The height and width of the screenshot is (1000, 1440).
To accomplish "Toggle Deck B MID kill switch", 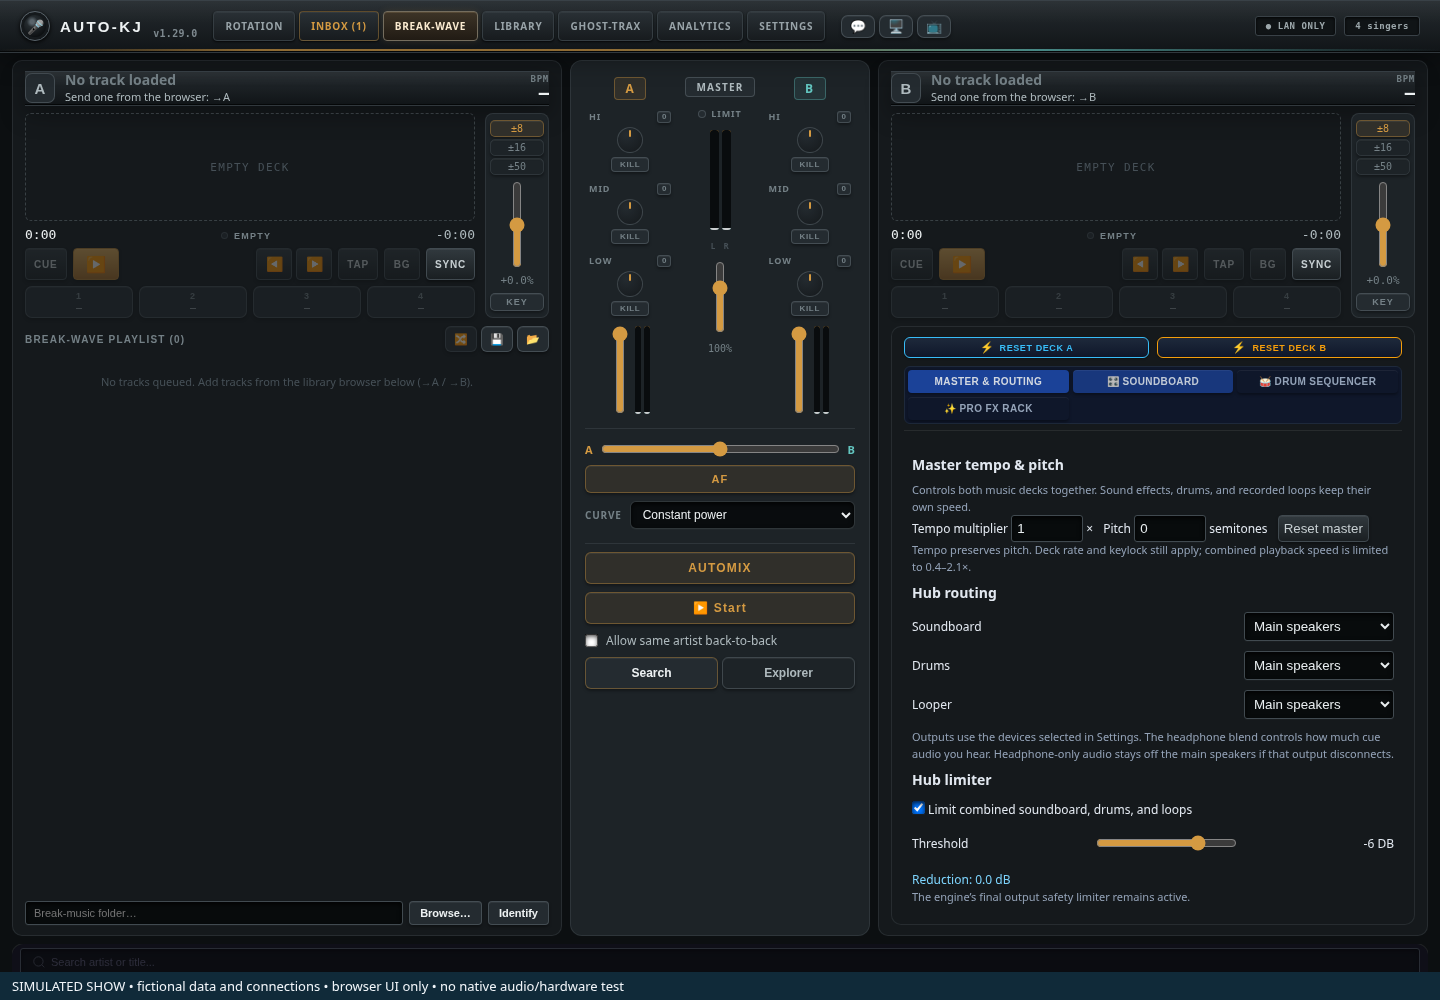I will click(x=810, y=237).
